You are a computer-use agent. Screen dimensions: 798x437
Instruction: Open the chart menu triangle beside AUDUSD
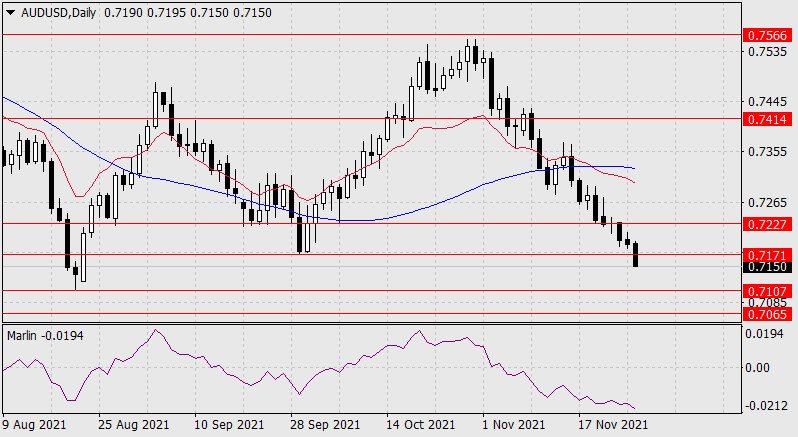pyautogui.click(x=11, y=13)
